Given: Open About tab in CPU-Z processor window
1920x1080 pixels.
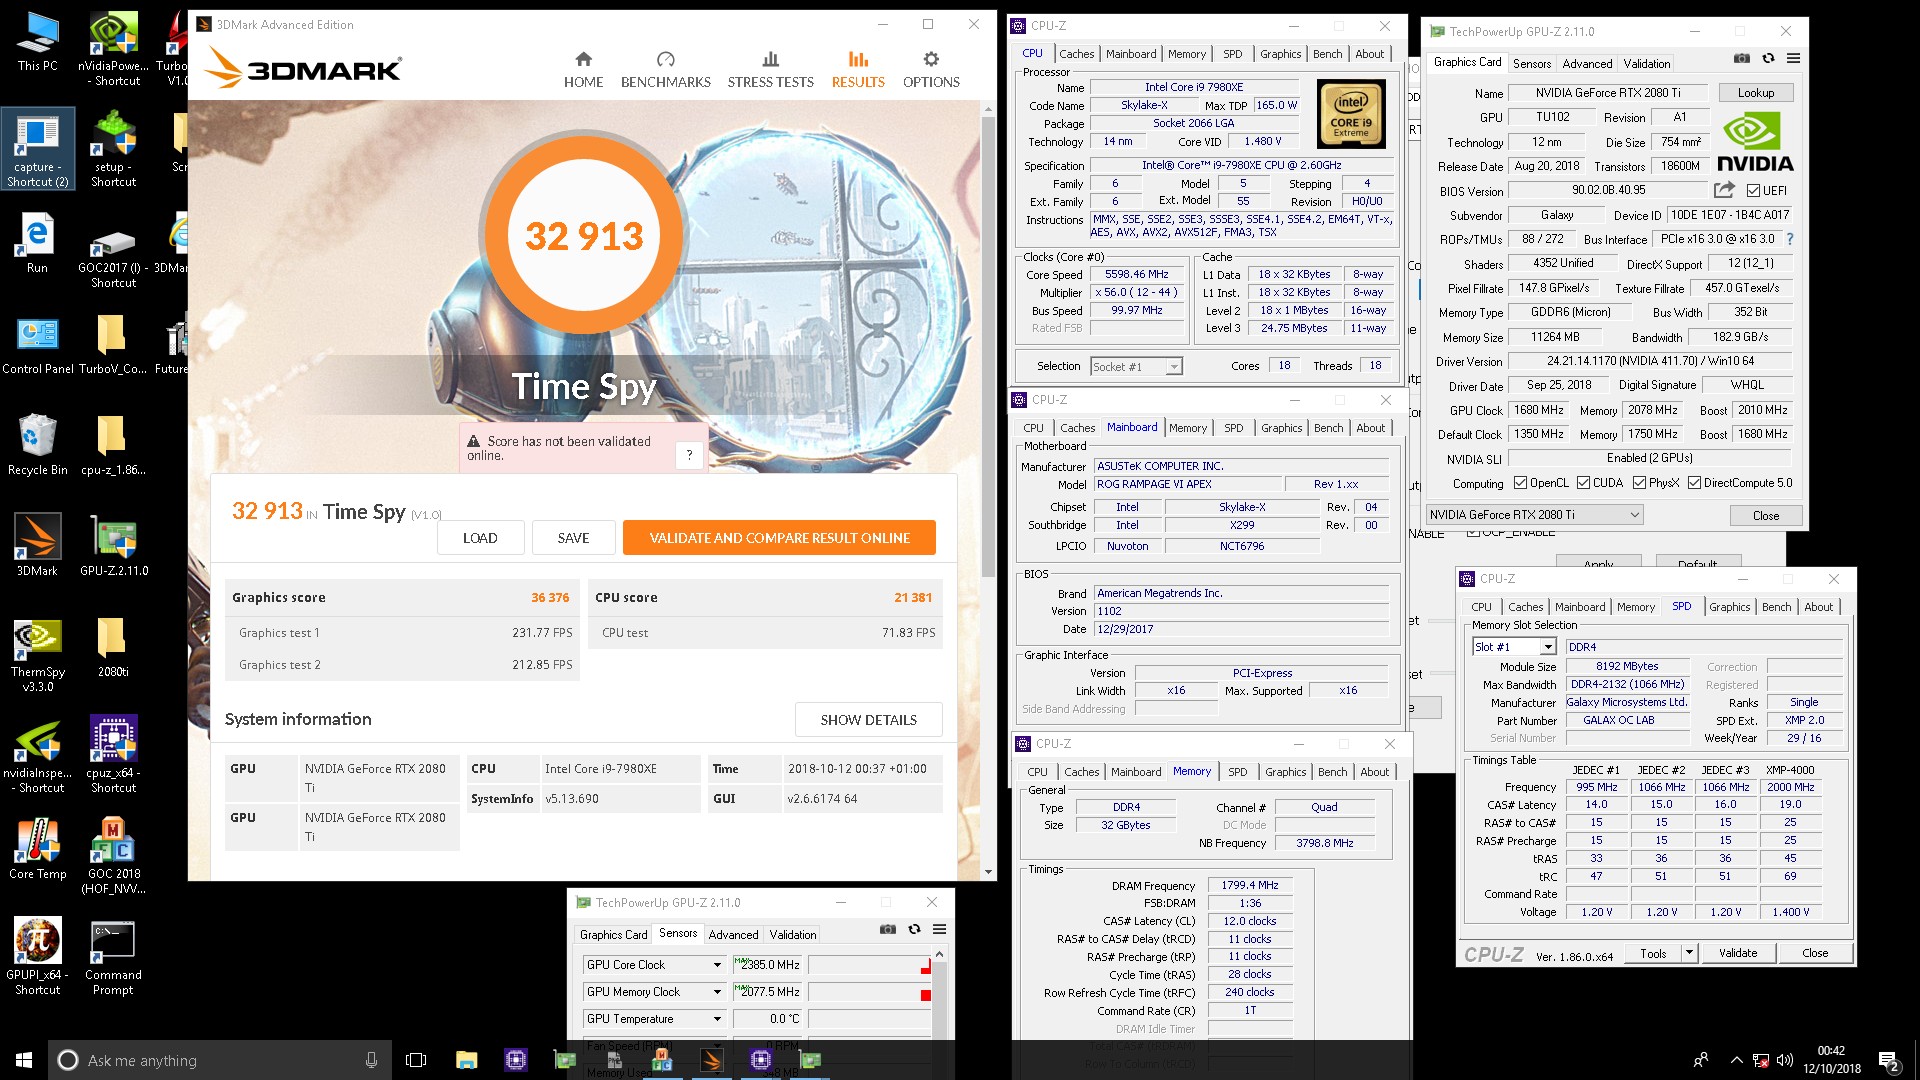Looking at the screenshot, I should click(1370, 54).
